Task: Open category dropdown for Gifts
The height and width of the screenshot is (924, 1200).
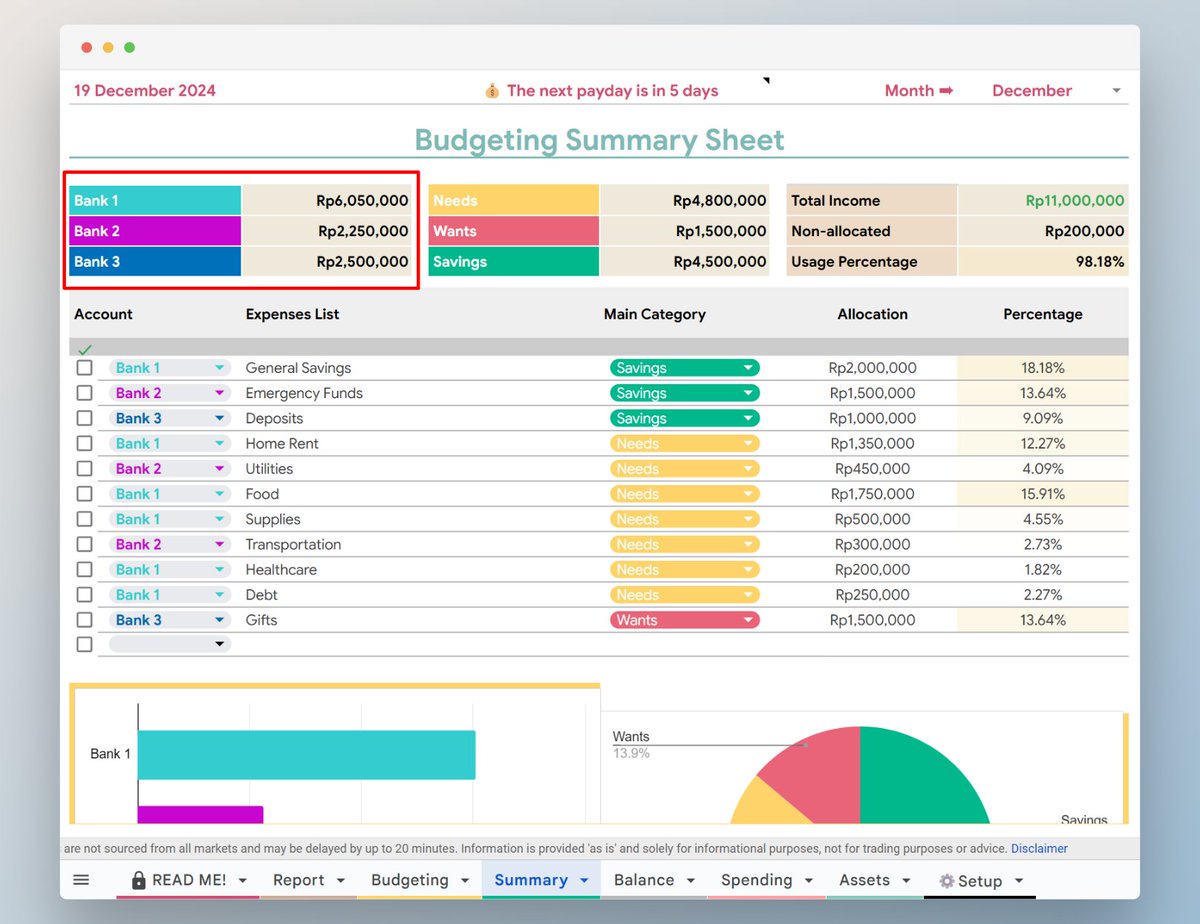Action: pos(747,620)
